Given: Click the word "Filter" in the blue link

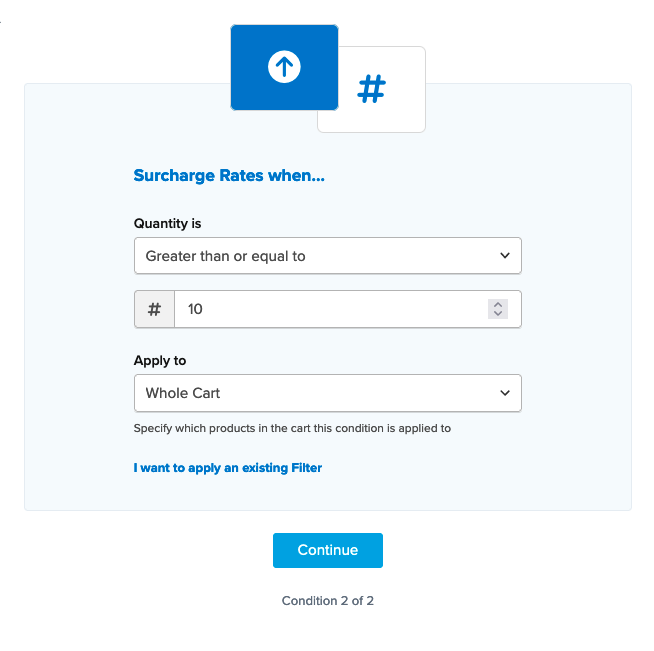Looking at the screenshot, I should point(306,468).
